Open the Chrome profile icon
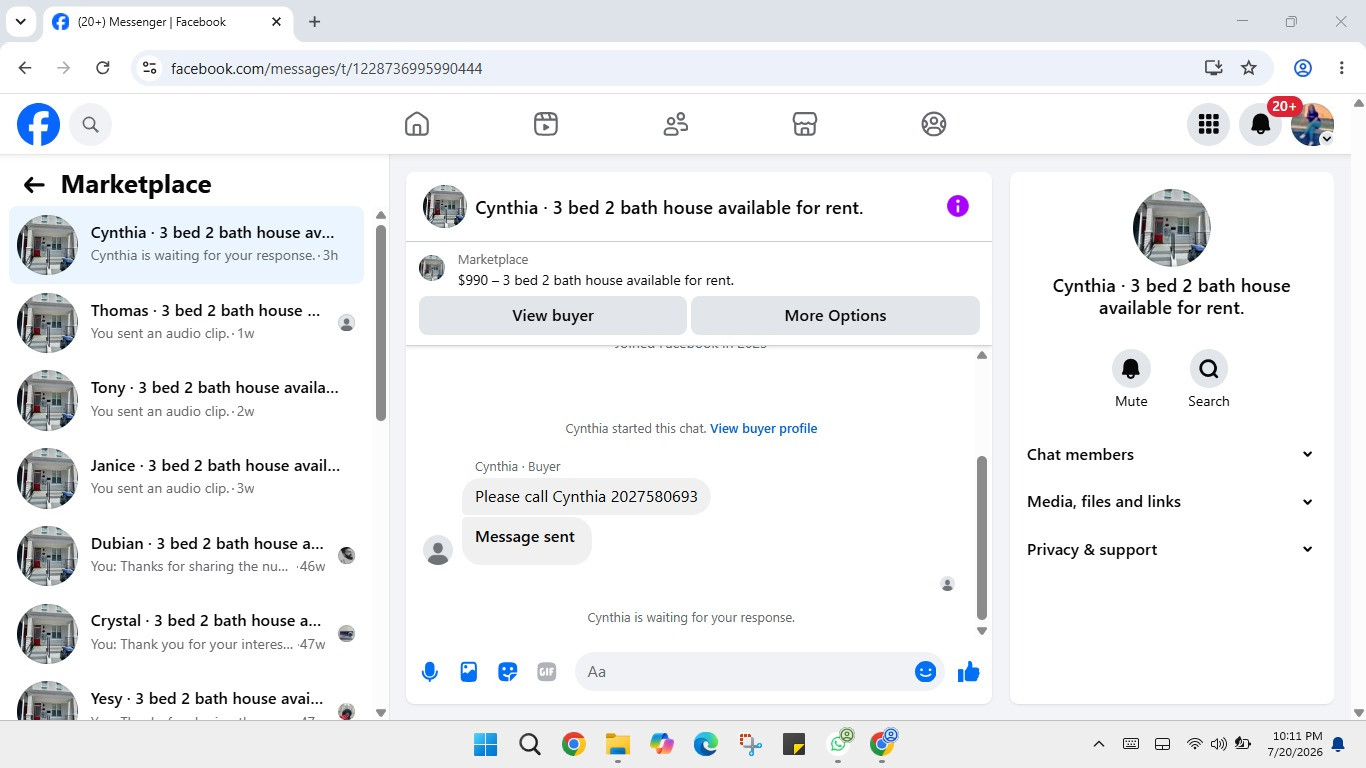Viewport: 1366px width, 768px height. pos(1303,68)
